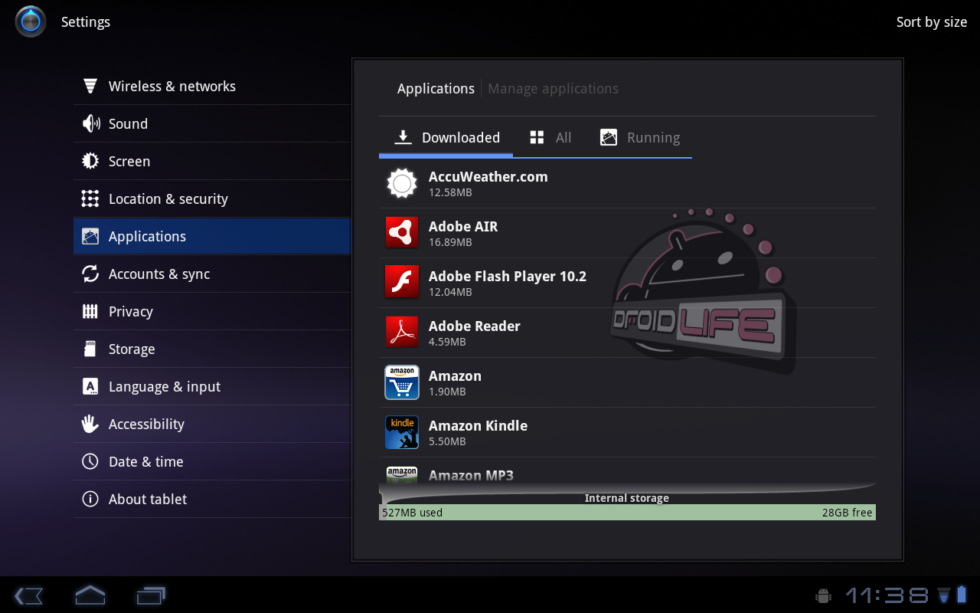Tap the Location & security grid icon
The height and width of the screenshot is (613, 980).
[90, 199]
